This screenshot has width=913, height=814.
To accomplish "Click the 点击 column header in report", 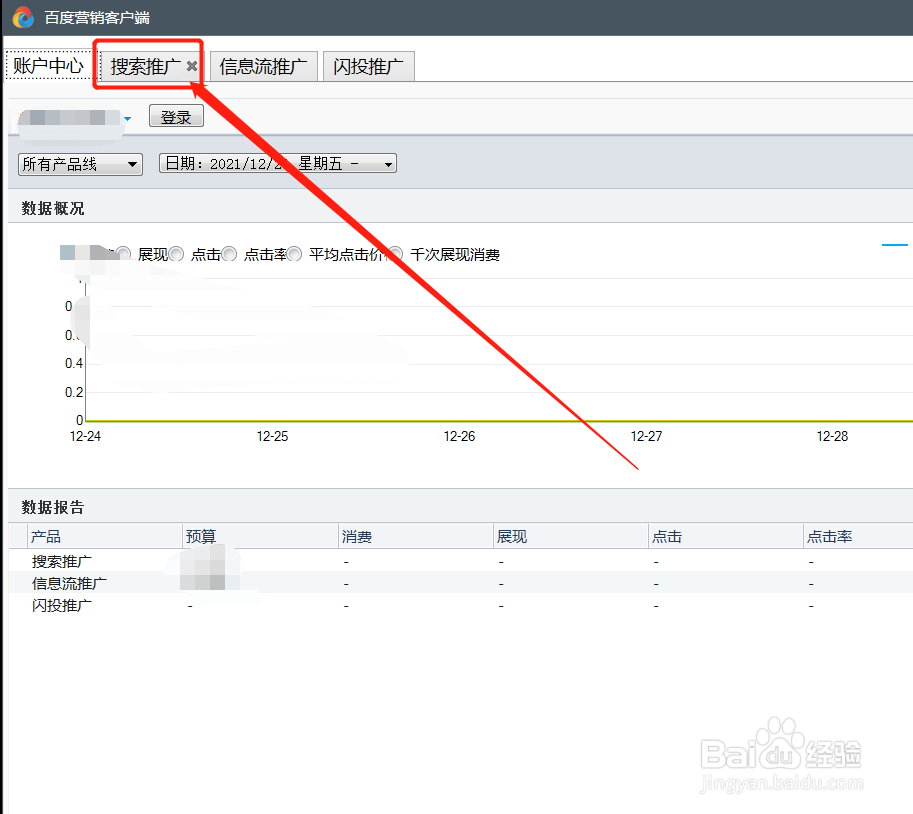I will (x=726, y=536).
